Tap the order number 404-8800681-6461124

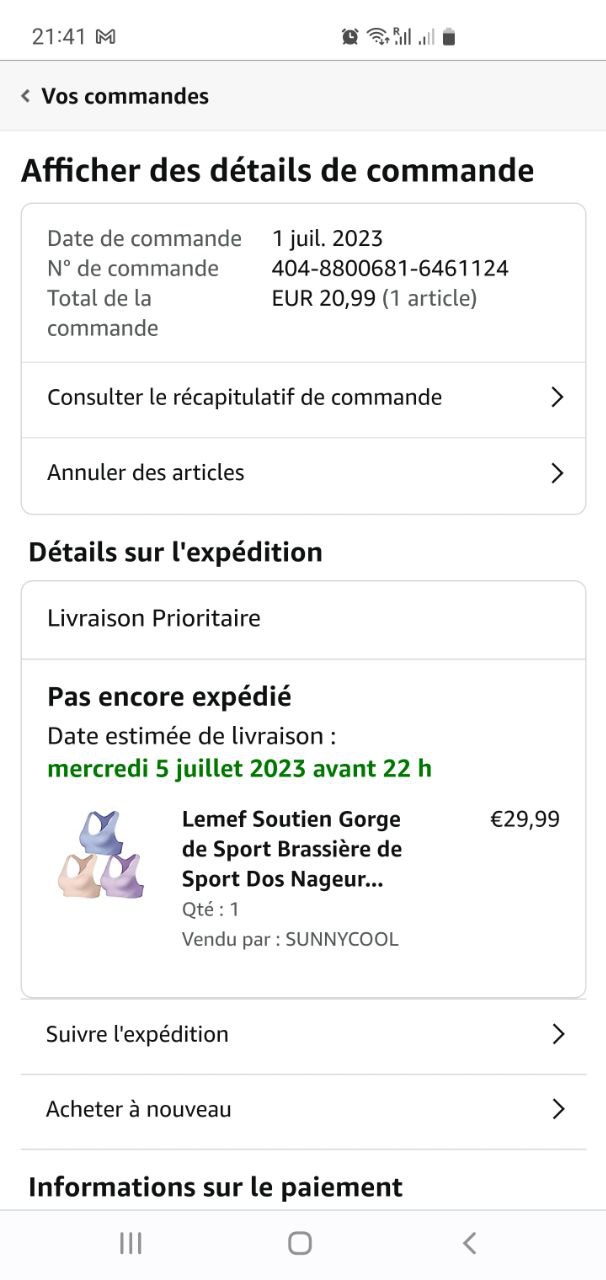coord(390,268)
